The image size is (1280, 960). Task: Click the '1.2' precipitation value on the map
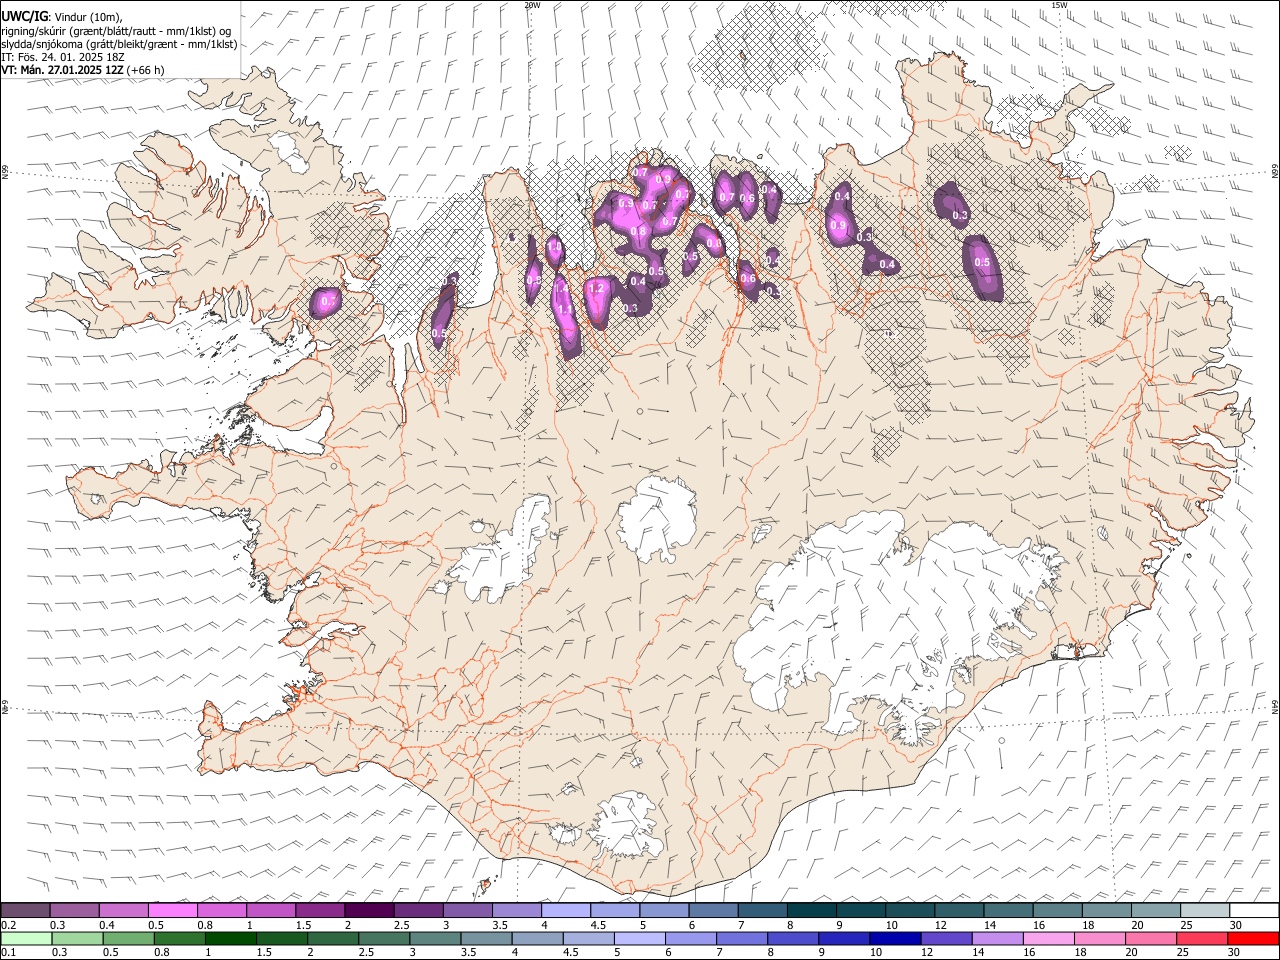597,288
